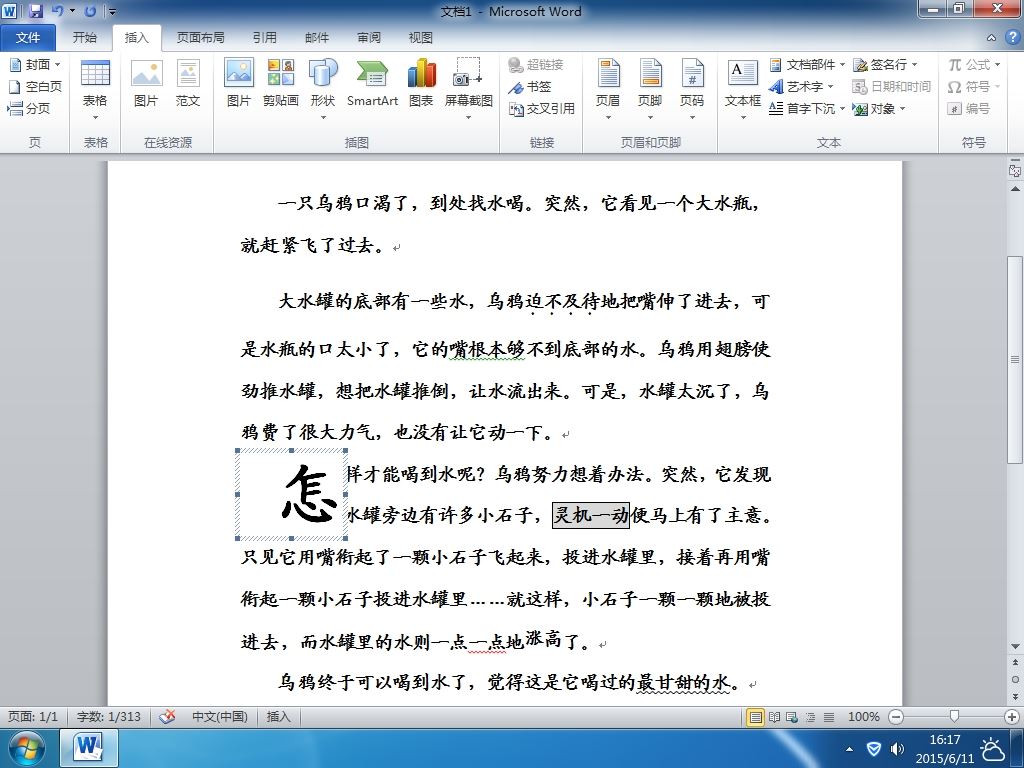Insert a page break (分页)
The height and width of the screenshot is (768, 1024).
[29, 108]
